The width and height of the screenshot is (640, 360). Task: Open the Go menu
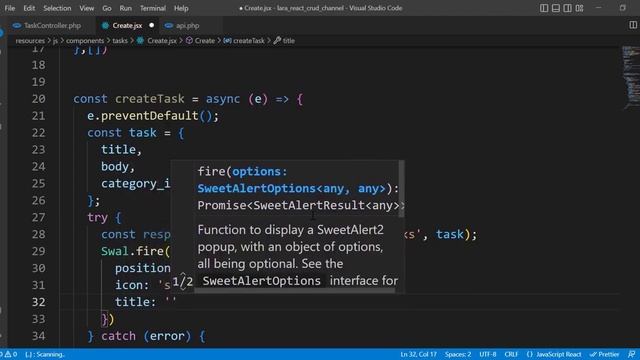tap(107, 8)
